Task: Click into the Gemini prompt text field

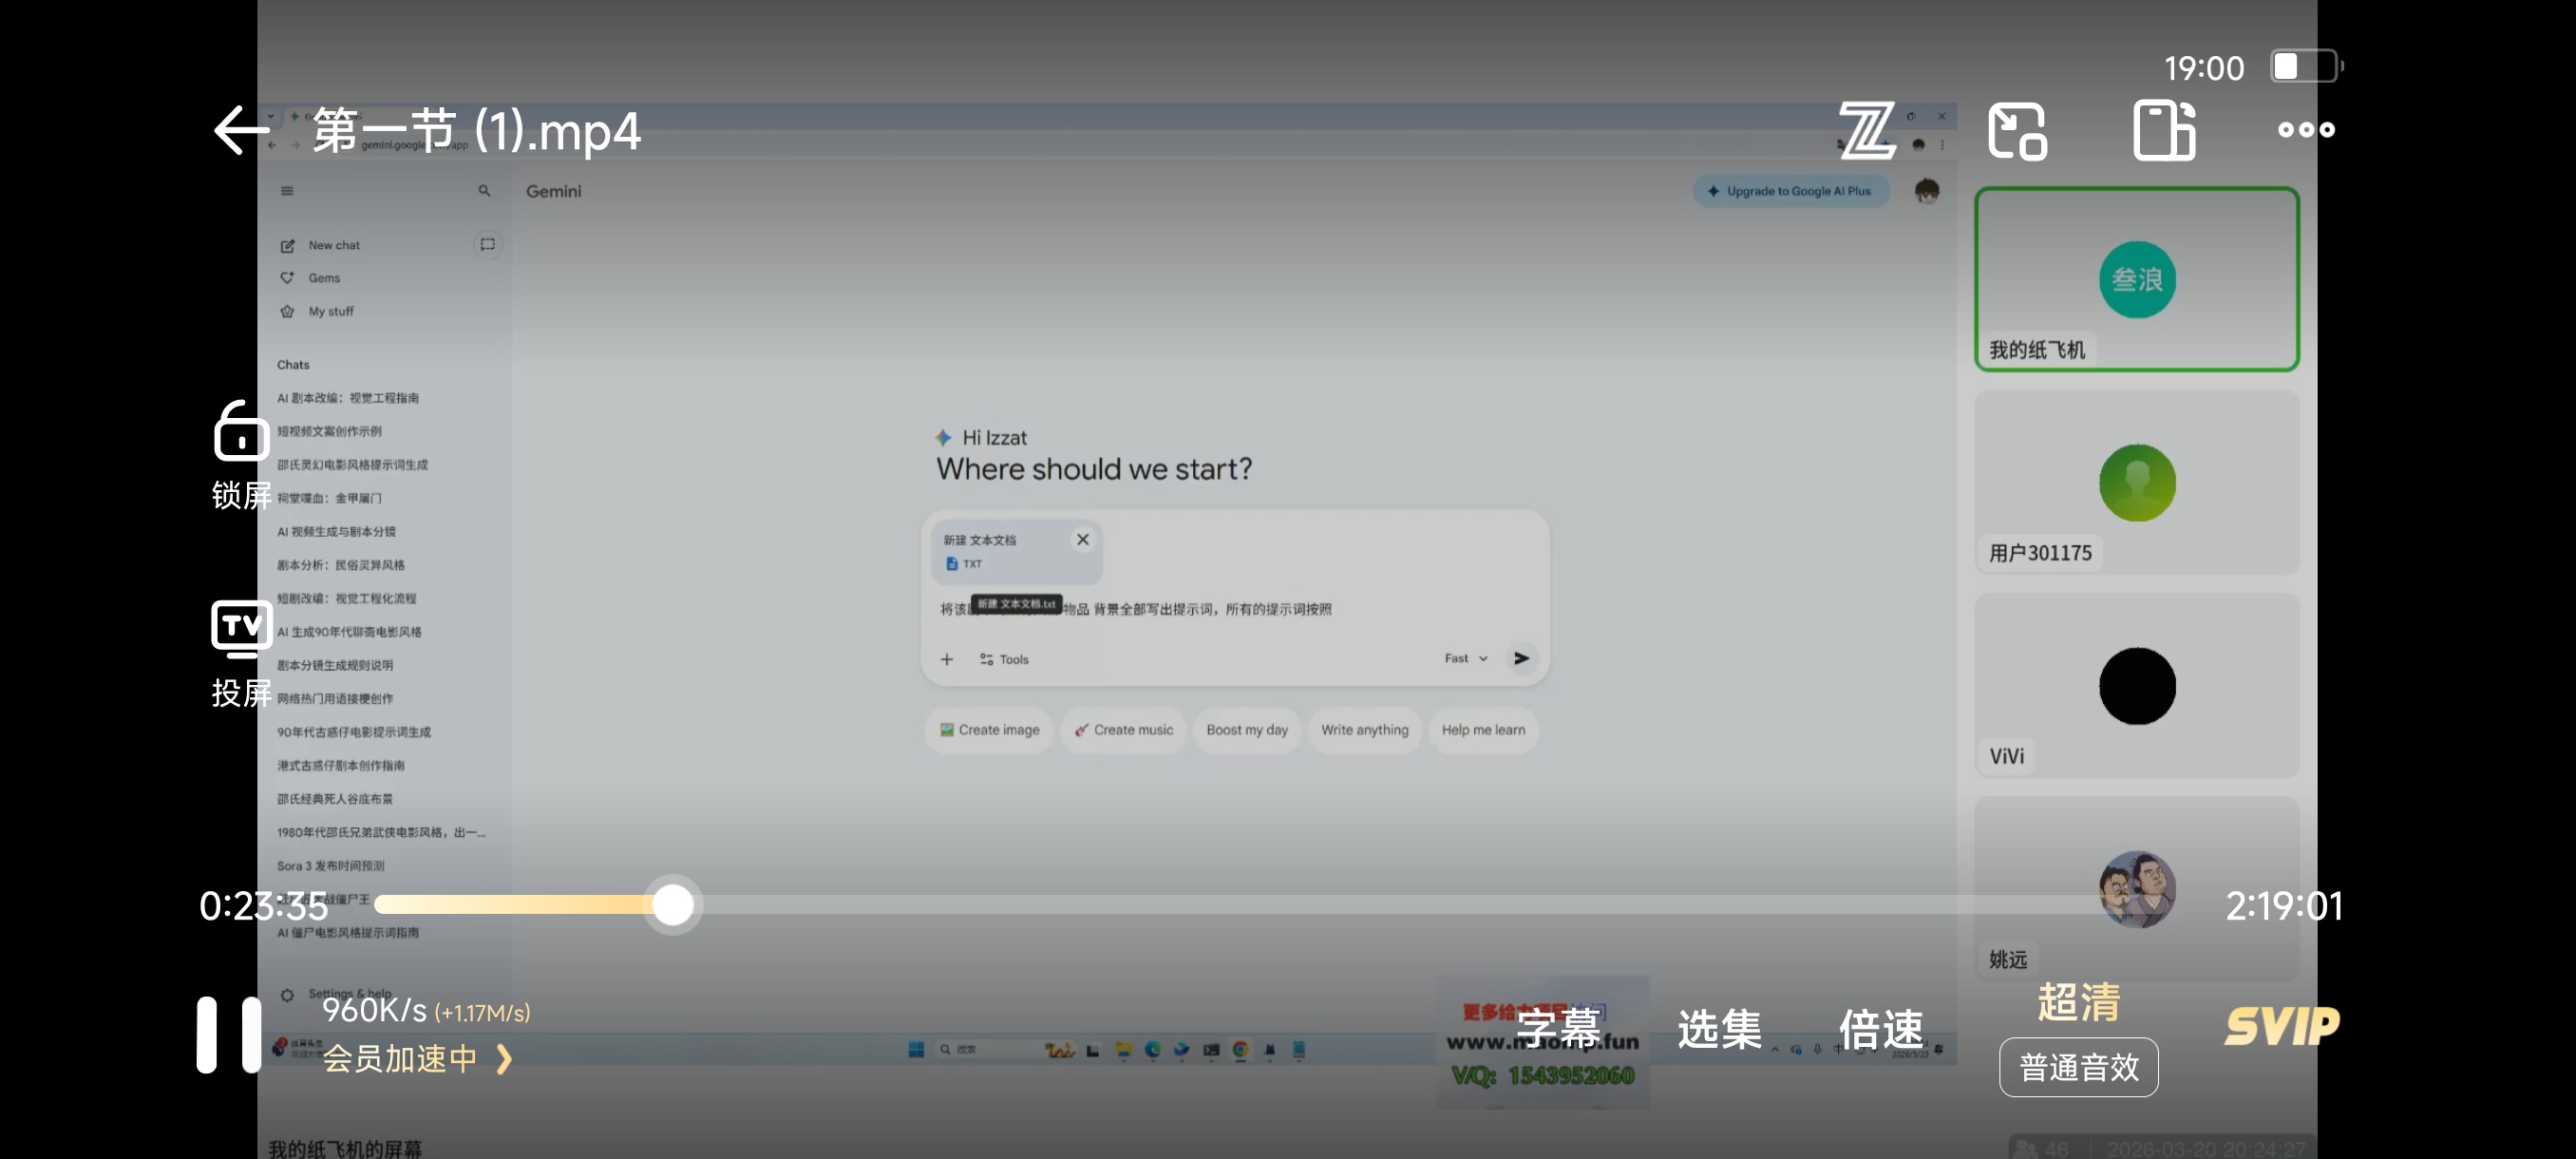Action: [1235, 609]
